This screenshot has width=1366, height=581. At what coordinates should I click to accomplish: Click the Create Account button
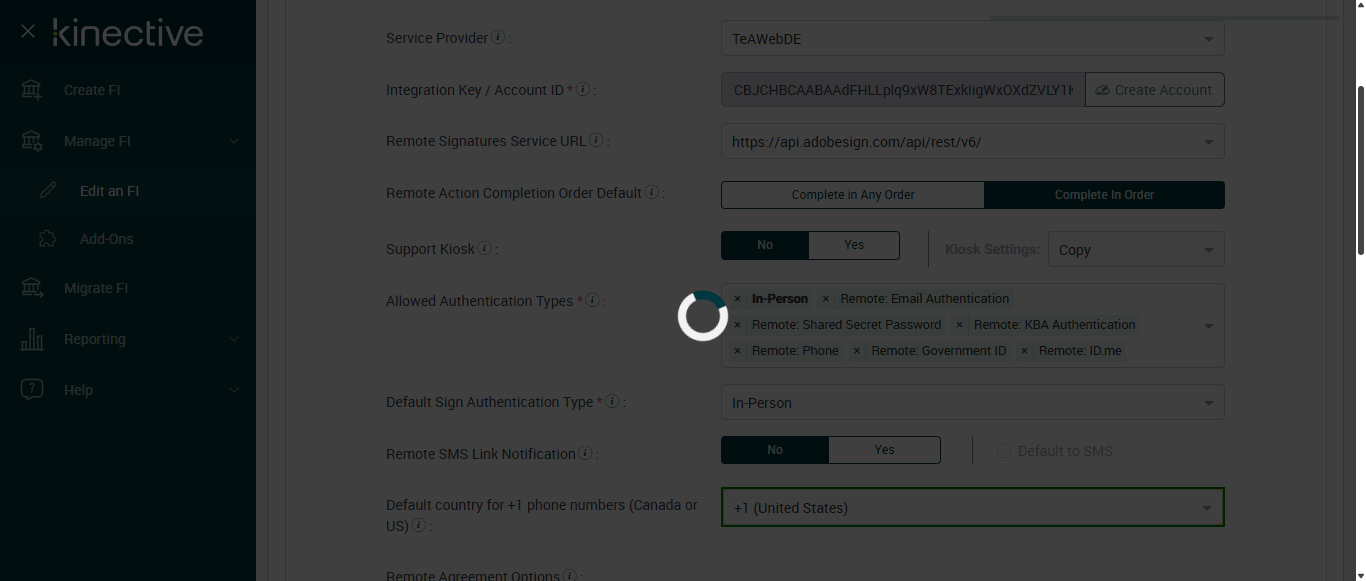tap(1154, 90)
